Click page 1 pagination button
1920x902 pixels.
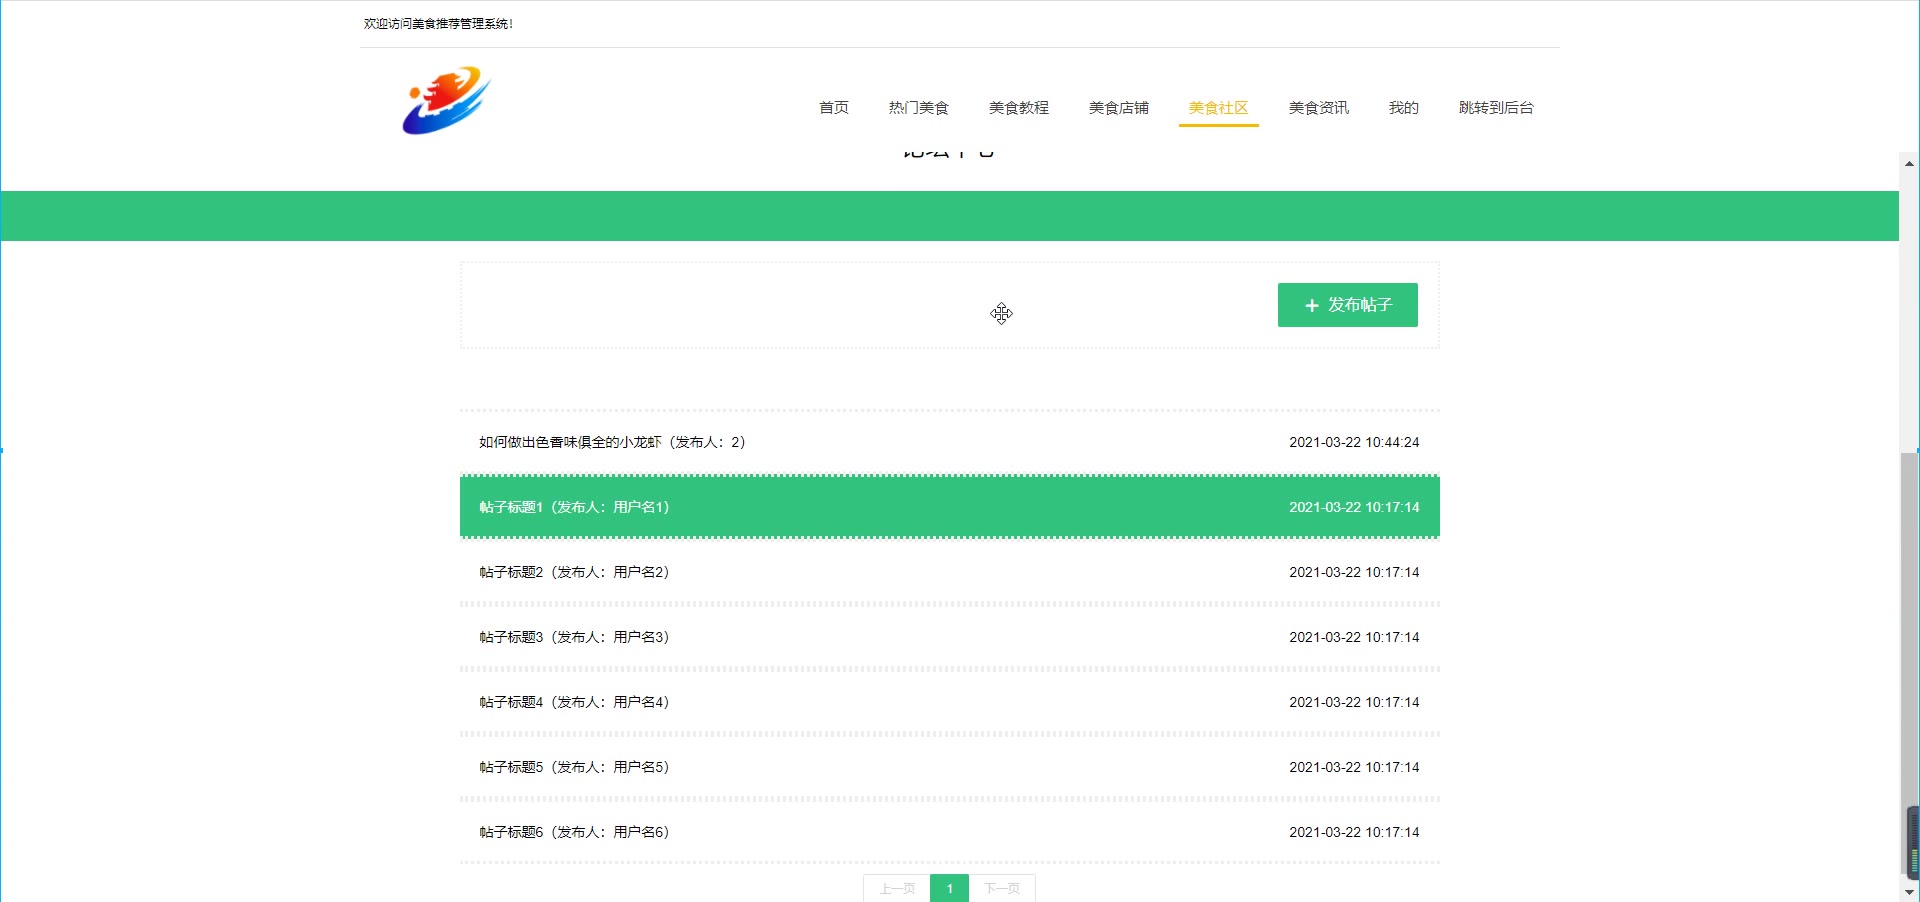pyautogui.click(x=949, y=888)
